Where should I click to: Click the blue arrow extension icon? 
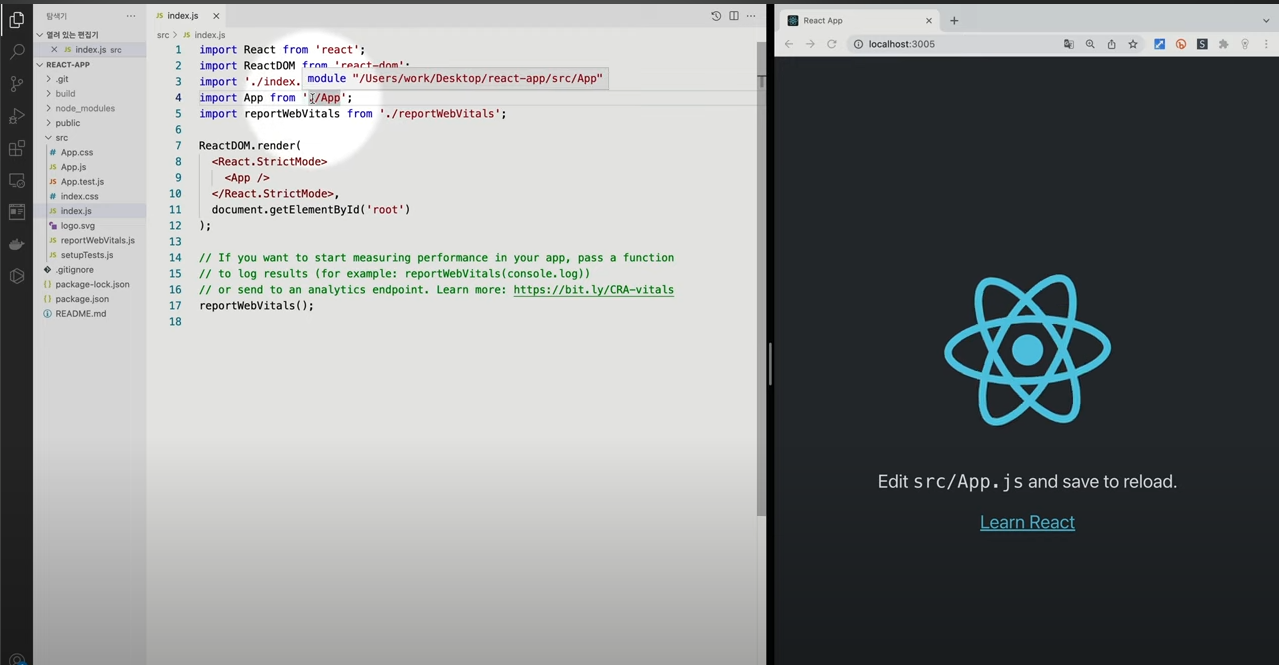click(x=1160, y=44)
